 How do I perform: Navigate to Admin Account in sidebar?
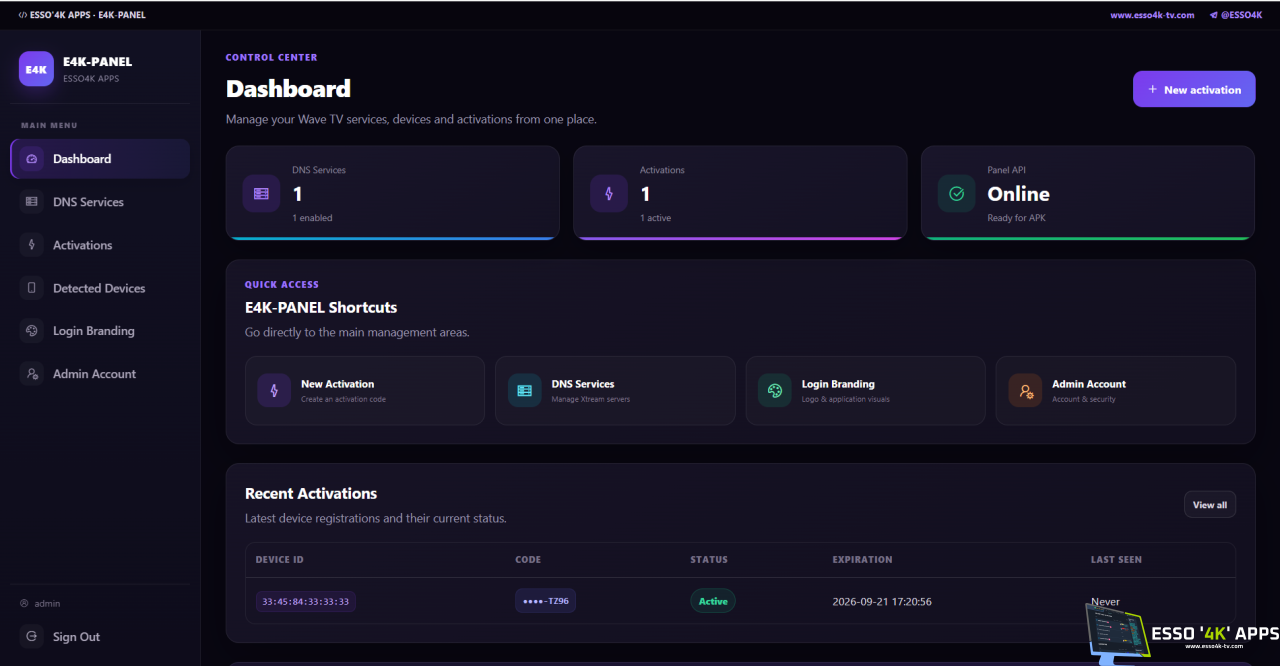pos(100,374)
